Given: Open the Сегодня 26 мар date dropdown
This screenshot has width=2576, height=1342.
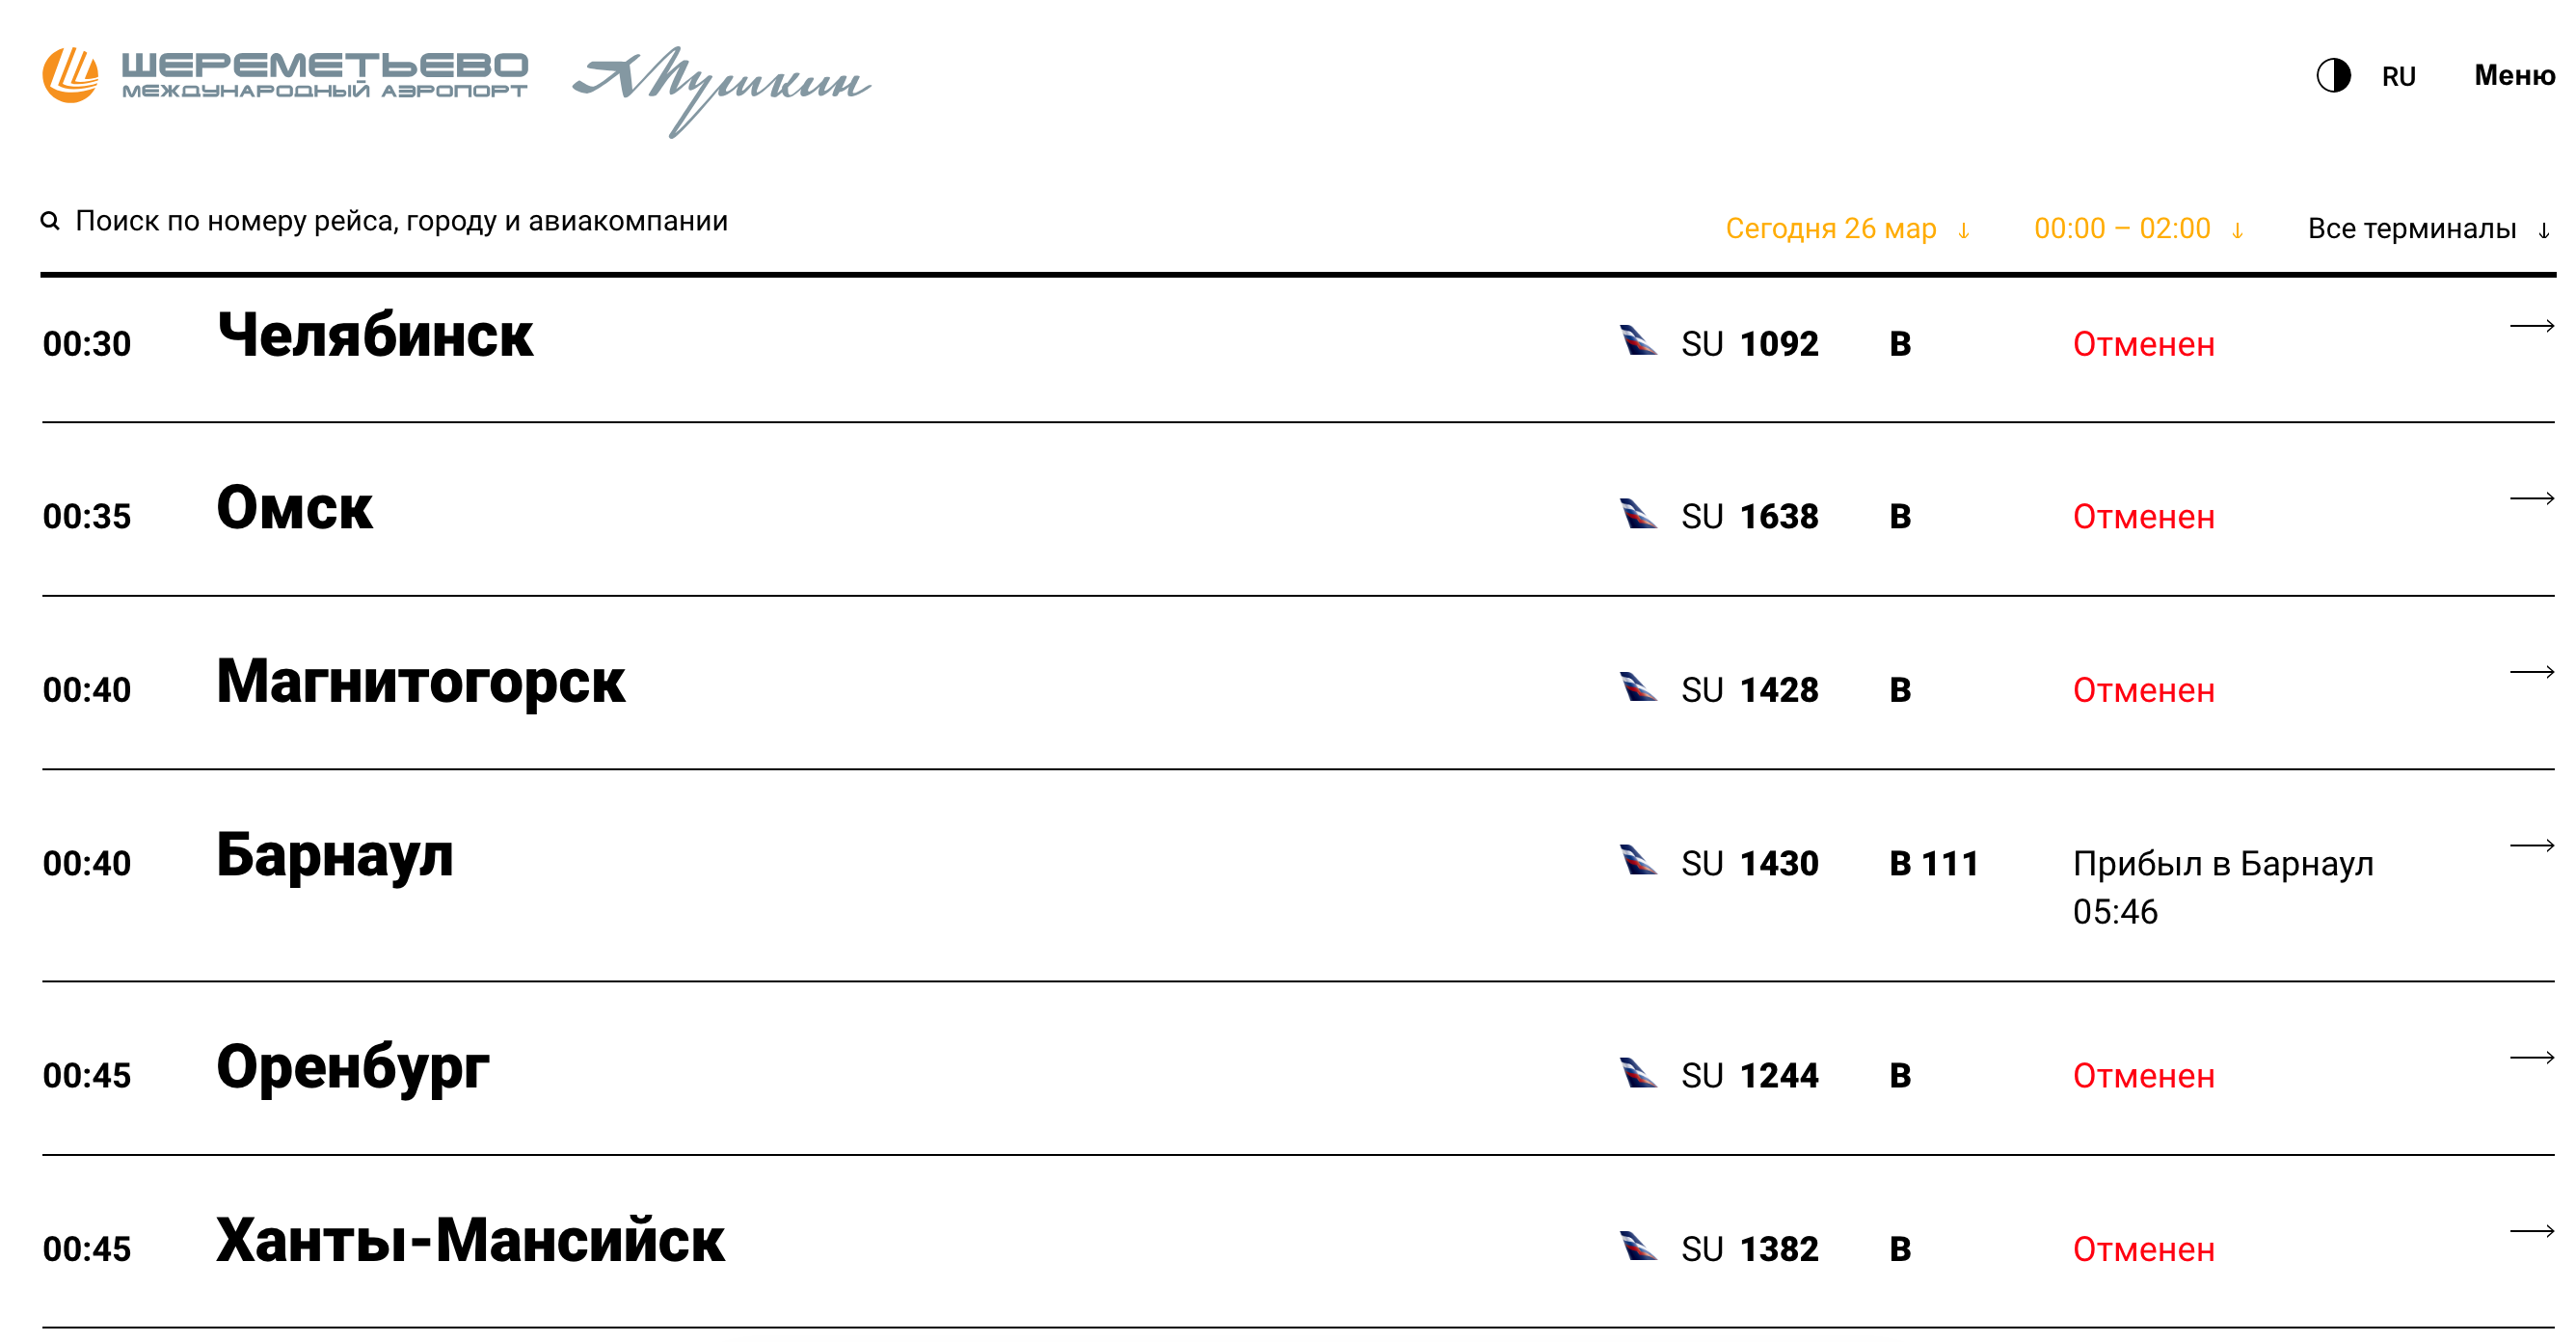Looking at the screenshot, I should click(x=1845, y=229).
